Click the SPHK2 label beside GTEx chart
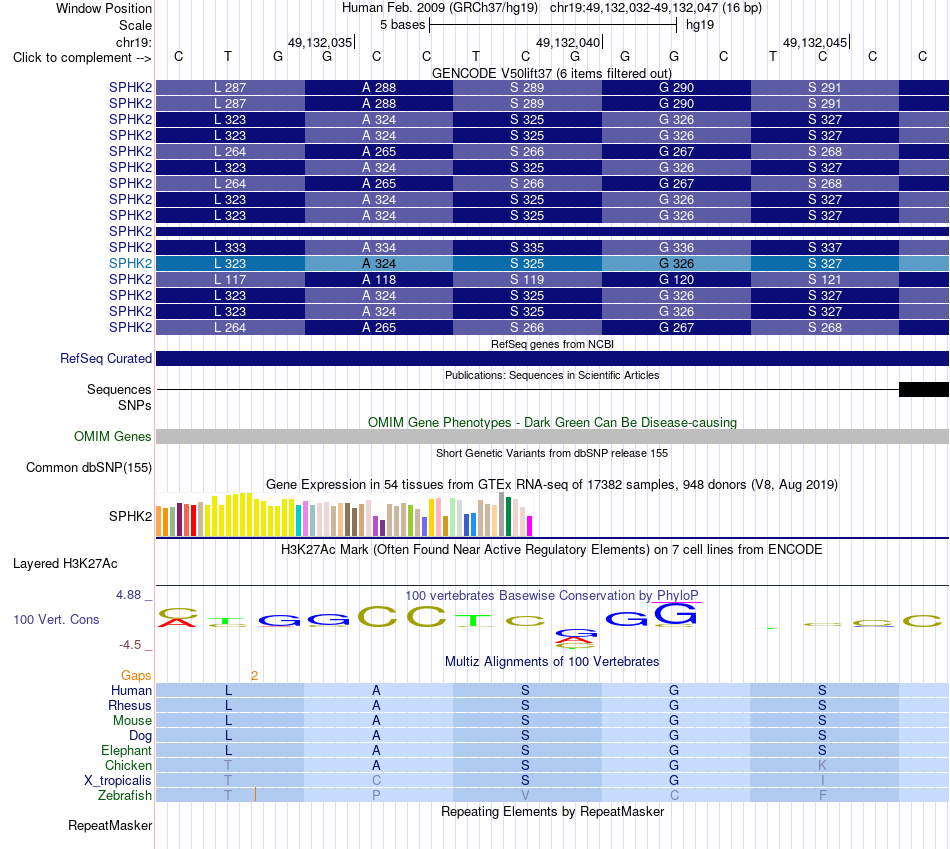The height and width of the screenshot is (849, 950). point(130,517)
